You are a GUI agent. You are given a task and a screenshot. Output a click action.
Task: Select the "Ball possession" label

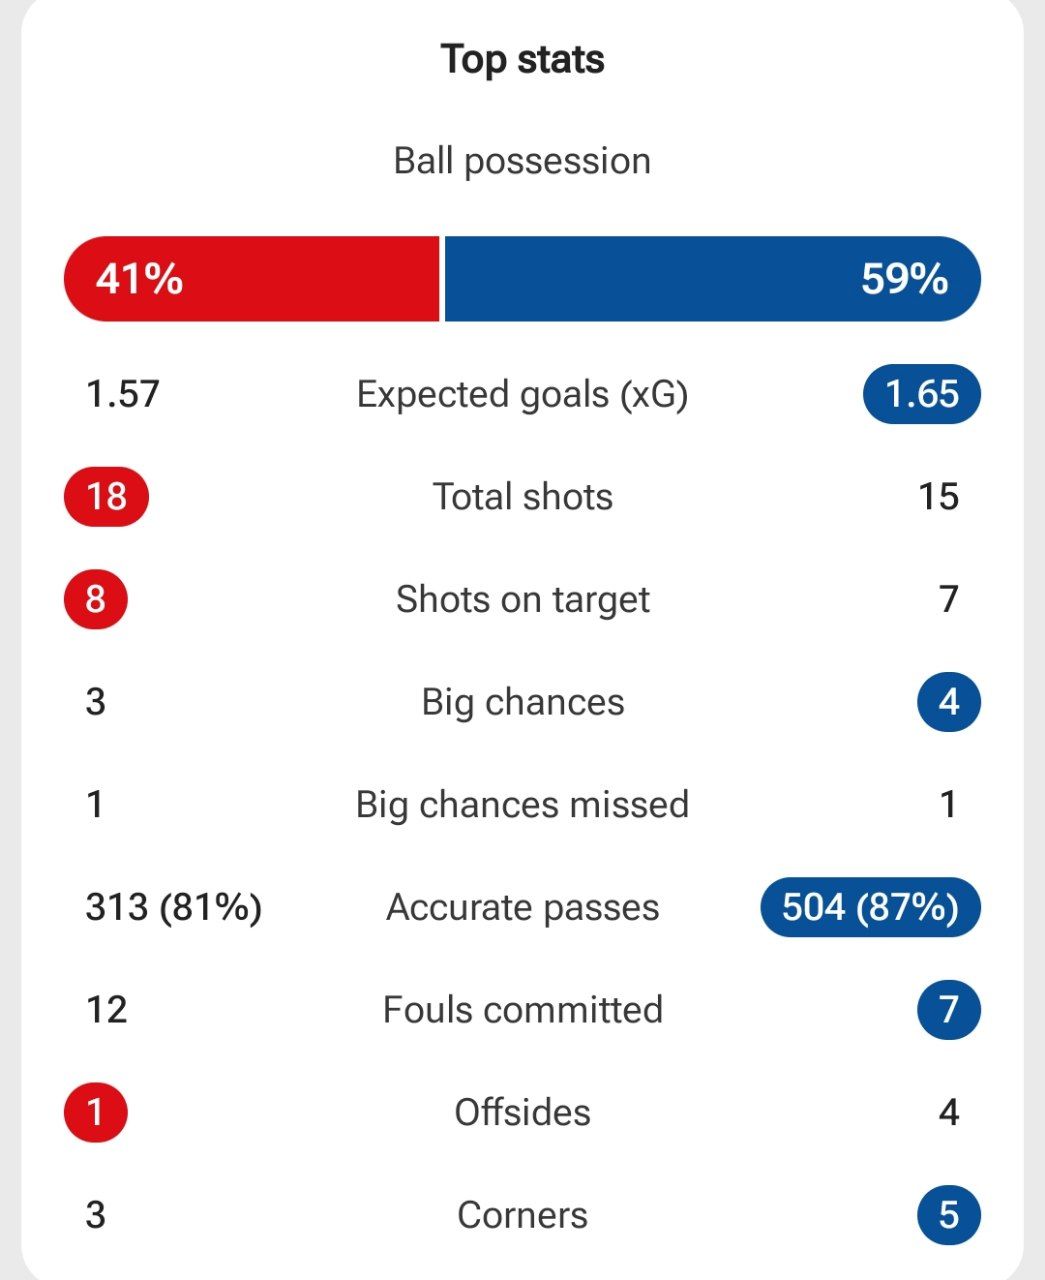click(x=522, y=161)
